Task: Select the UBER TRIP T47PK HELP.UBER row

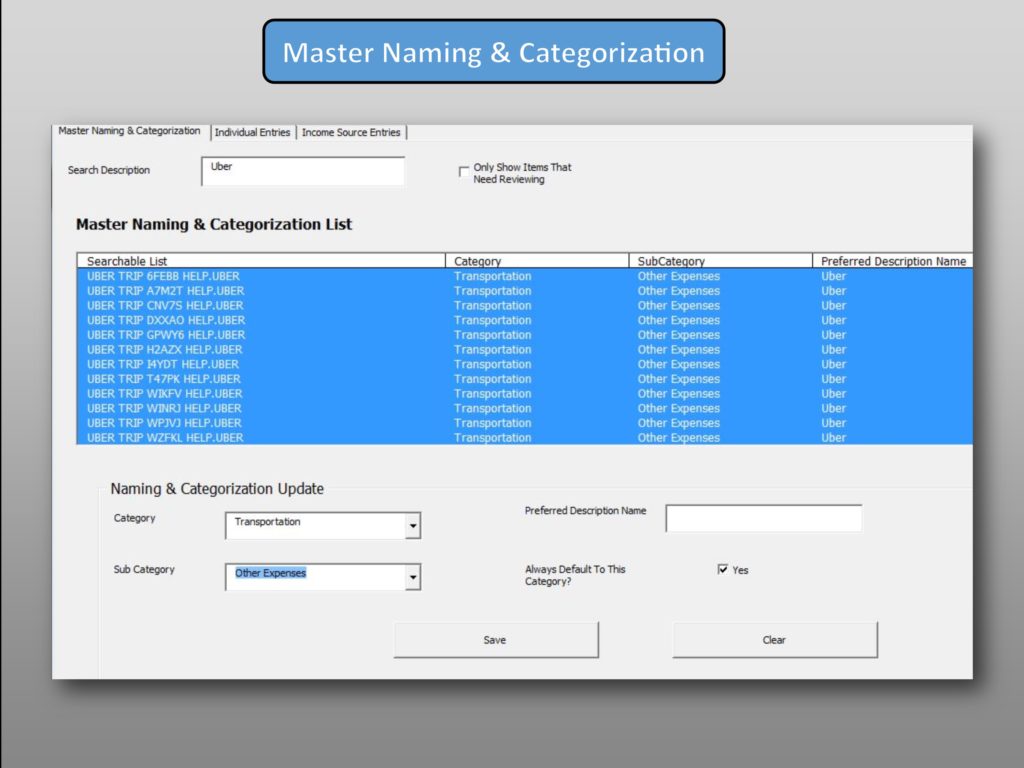Action: tap(163, 379)
